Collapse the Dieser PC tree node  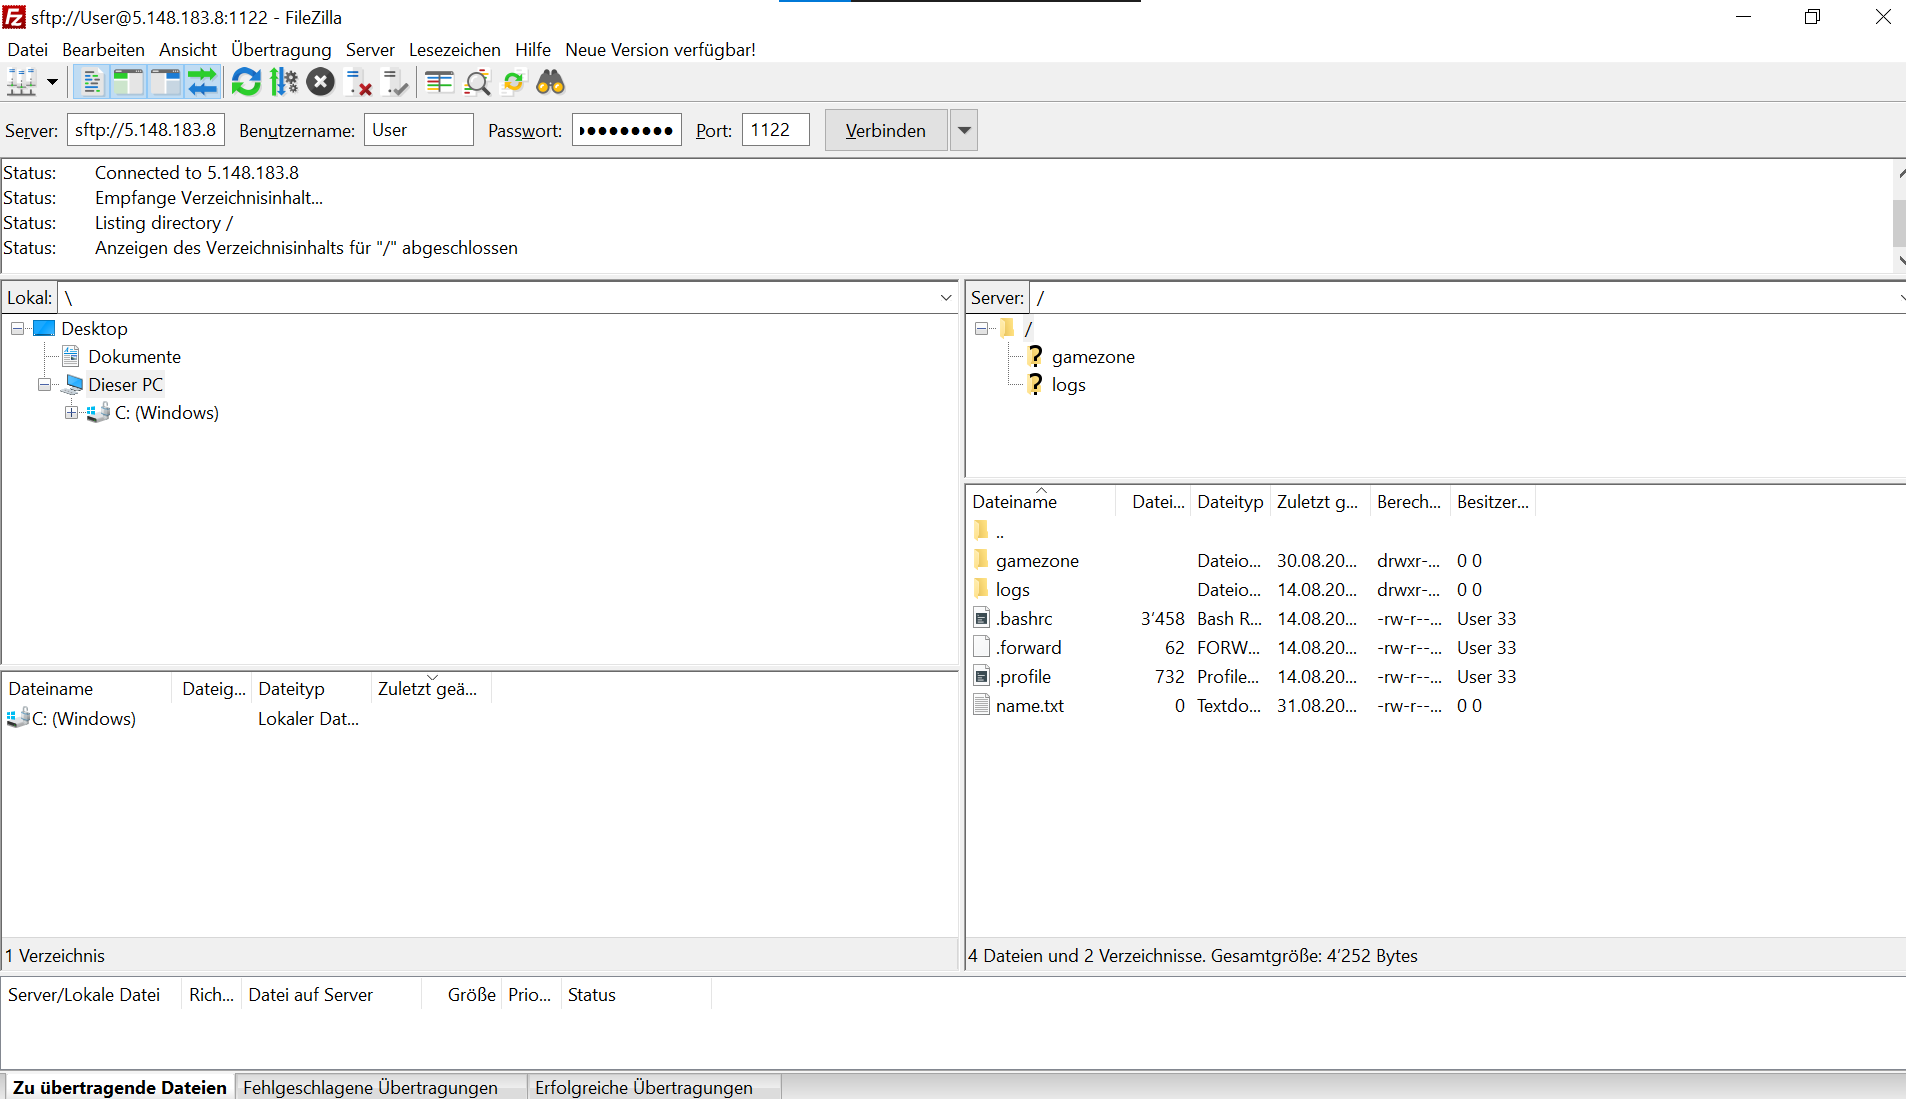coord(44,384)
